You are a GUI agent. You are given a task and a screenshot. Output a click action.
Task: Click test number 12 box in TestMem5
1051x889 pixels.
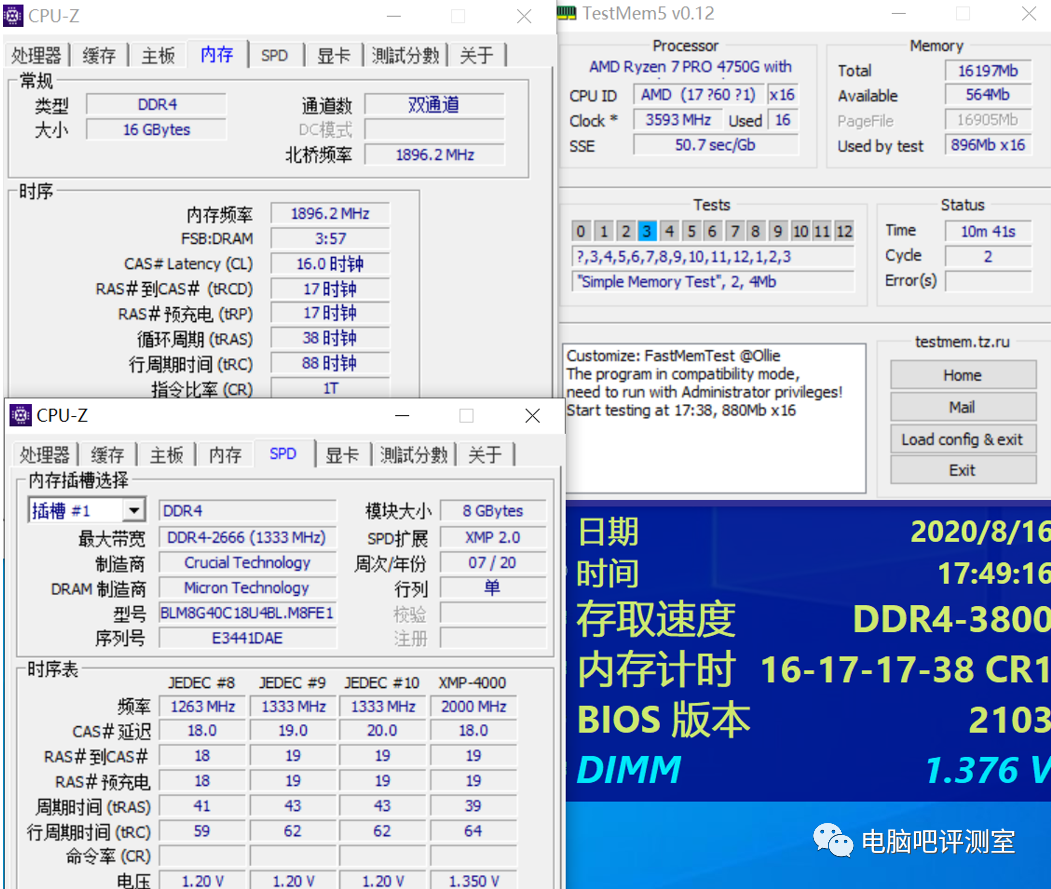point(844,231)
